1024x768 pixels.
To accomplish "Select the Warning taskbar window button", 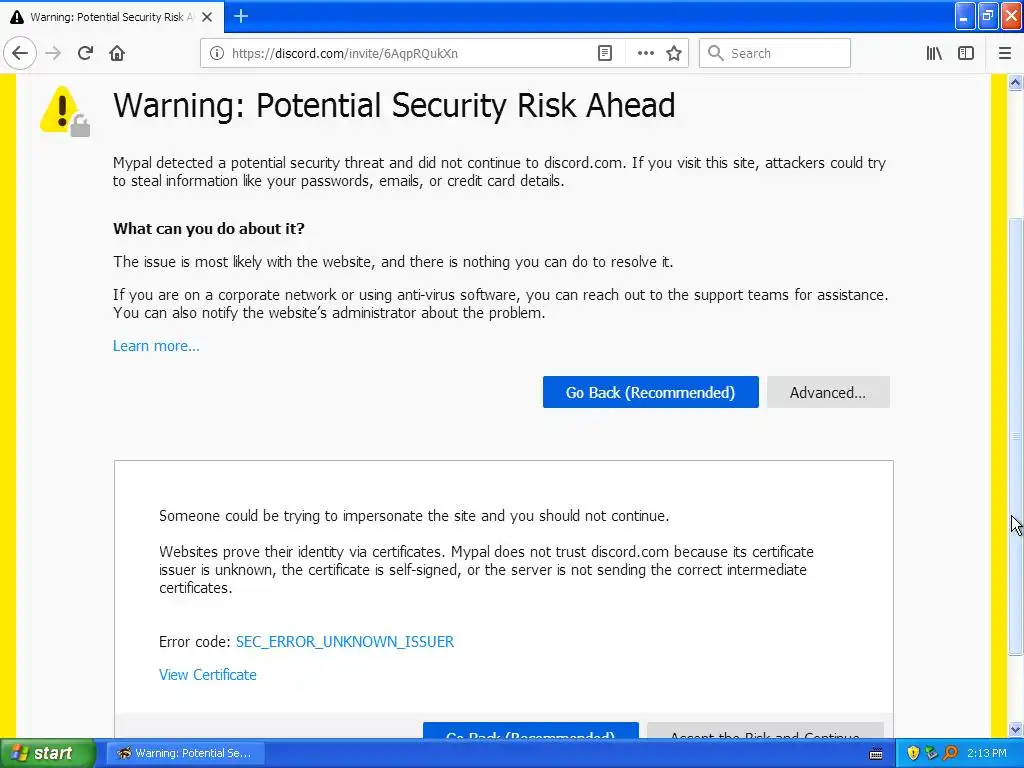I will point(186,753).
